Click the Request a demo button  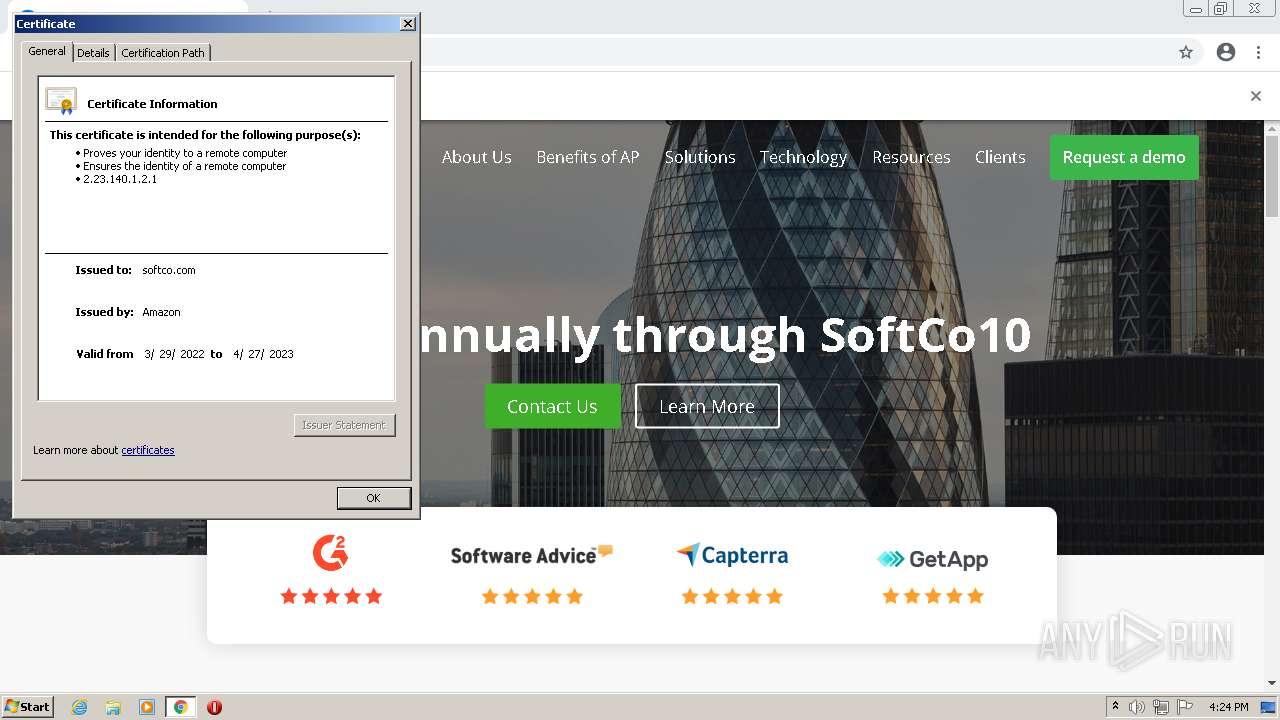point(1124,157)
